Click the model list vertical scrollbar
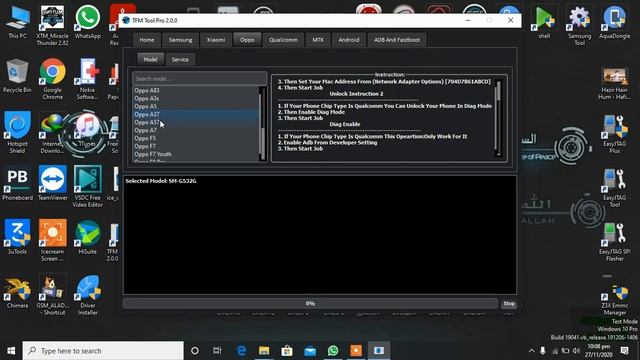640x360 pixels. point(262,124)
